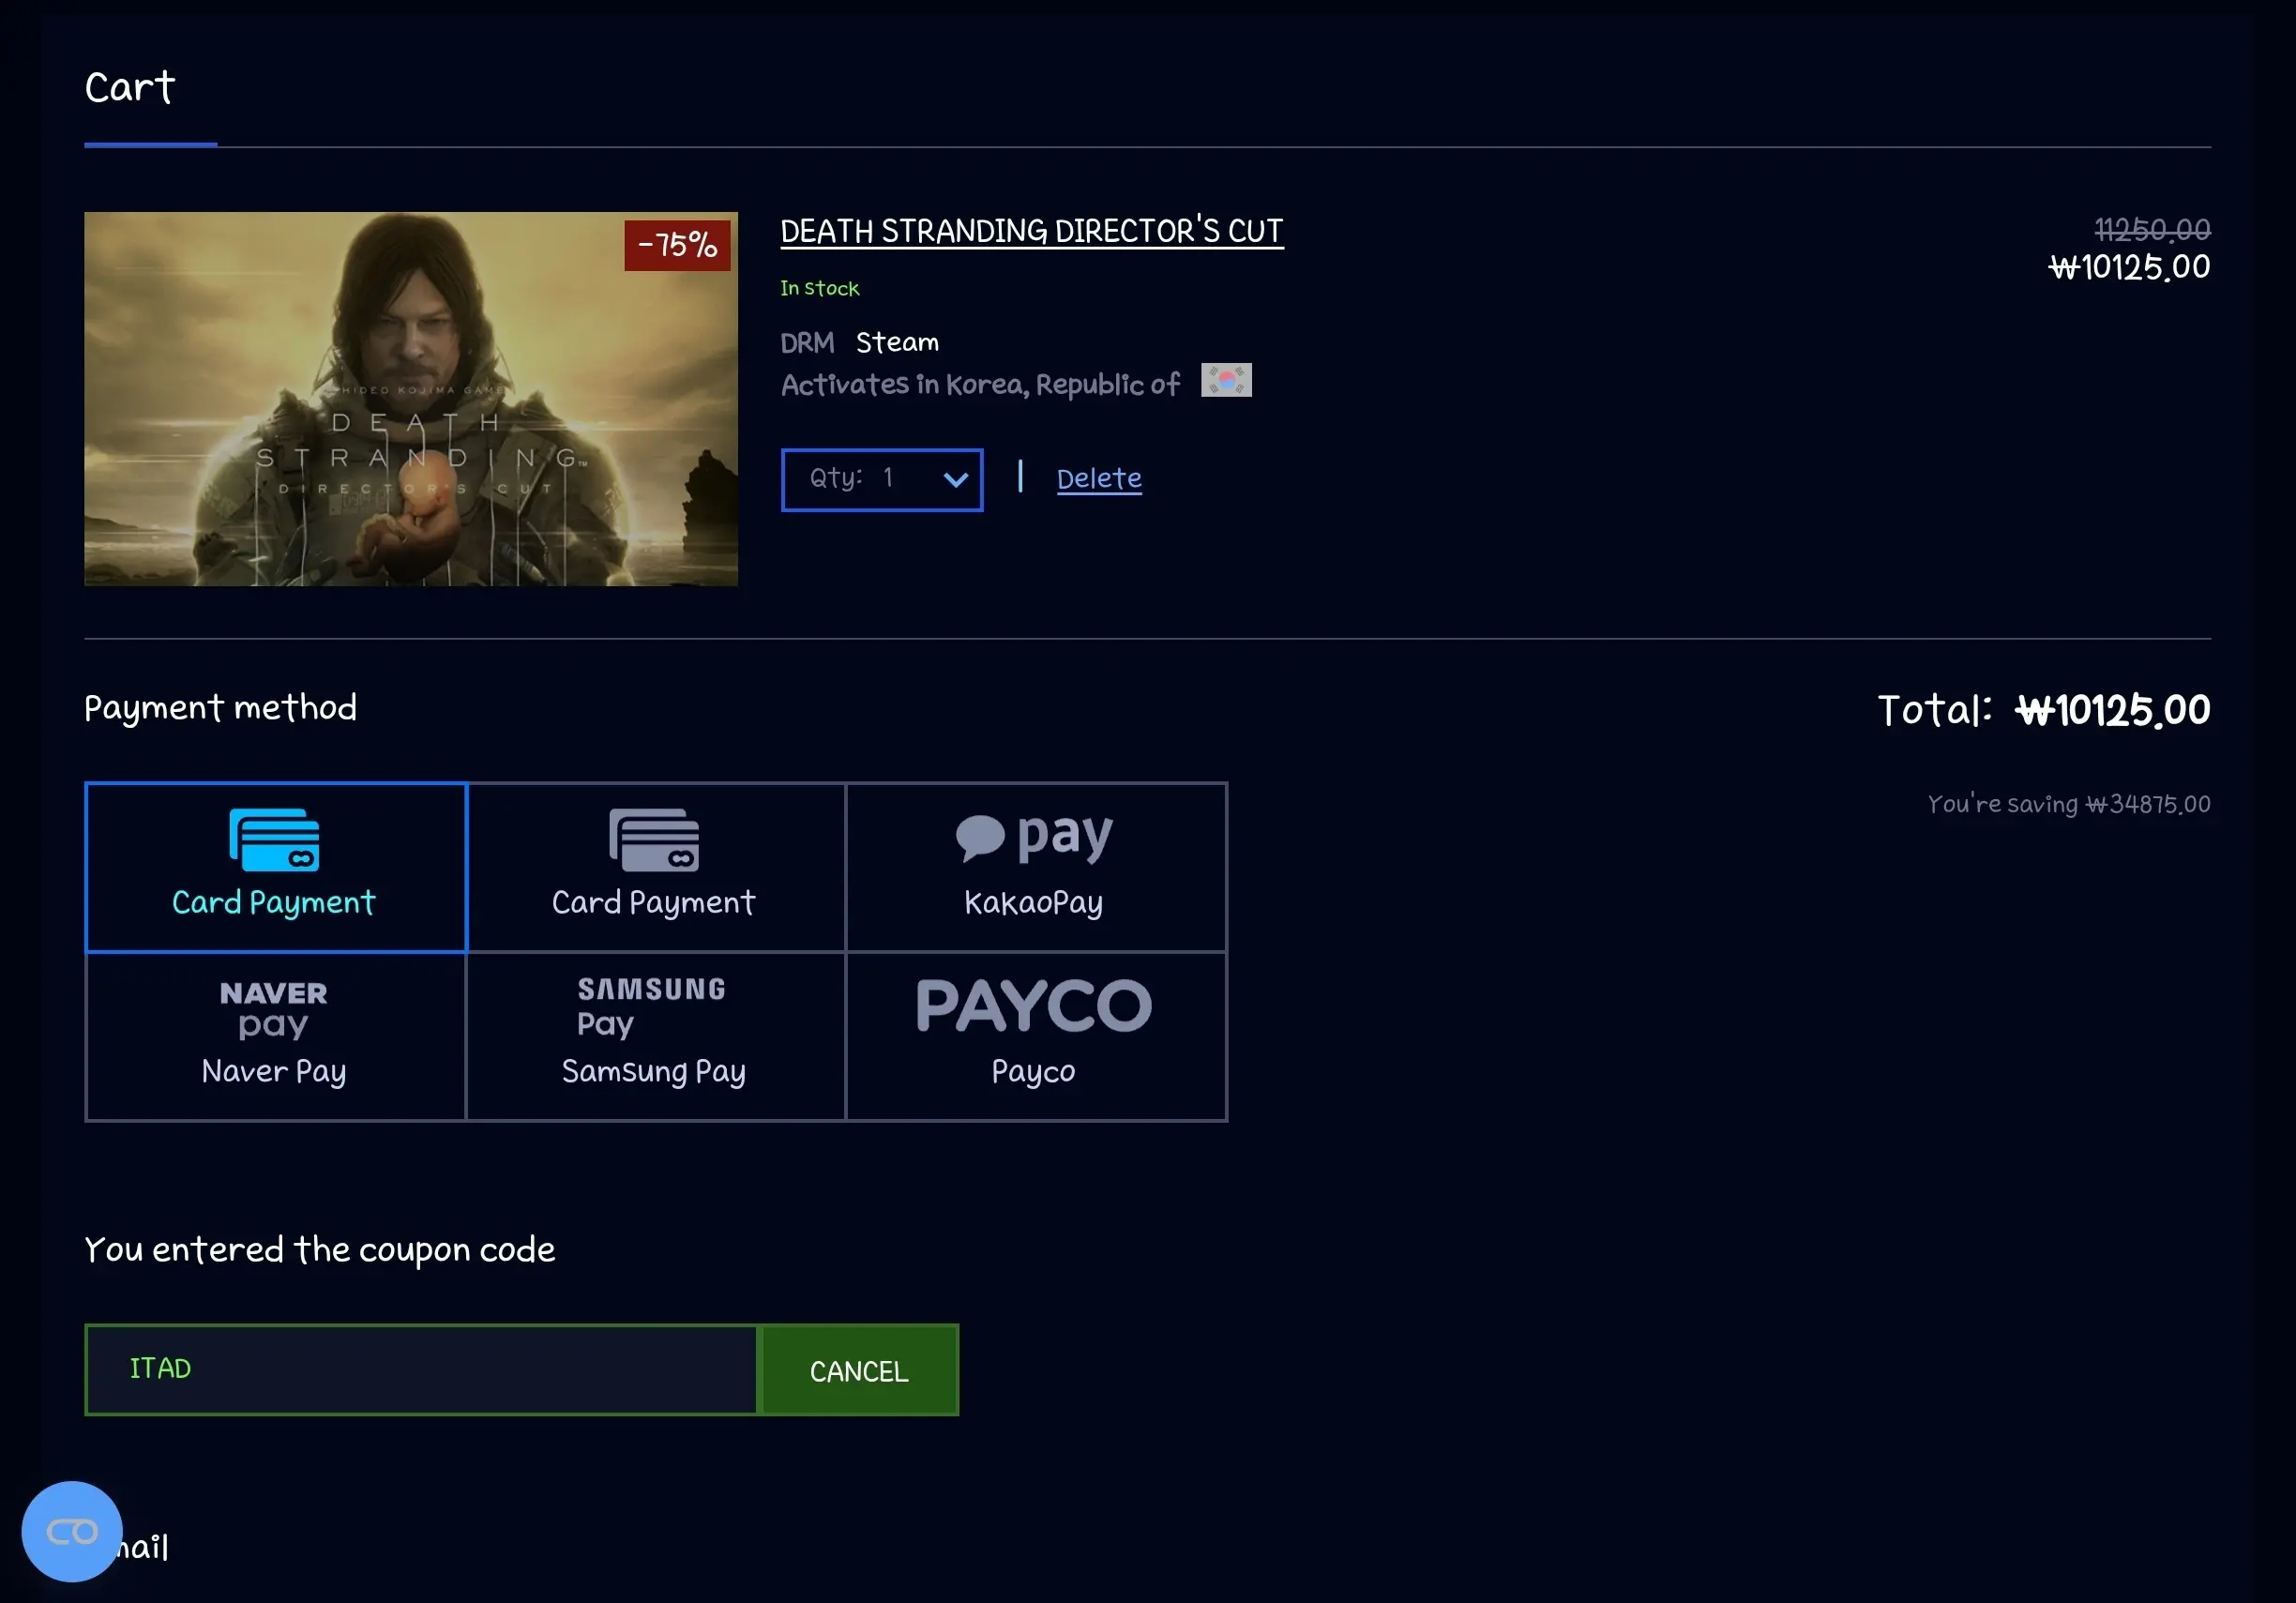This screenshot has height=1603, width=2296.
Task: Select the highlighted Card Payment method
Action: (x=275, y=867)
